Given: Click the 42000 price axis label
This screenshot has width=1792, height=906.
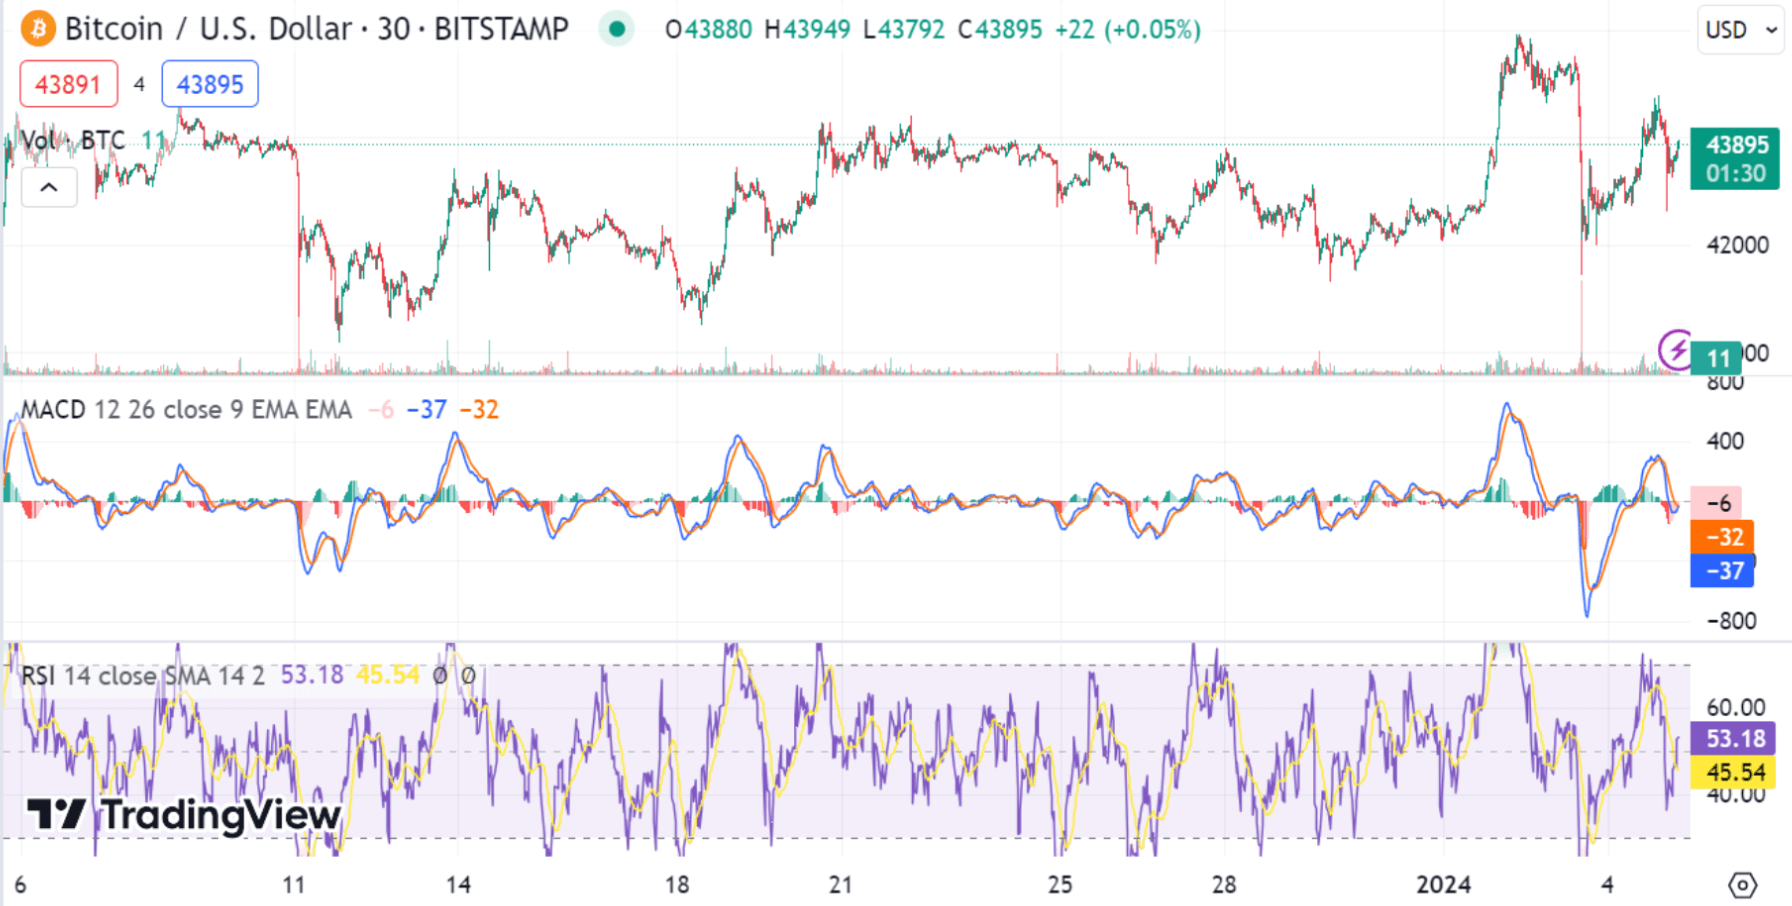Looking at the screenshot, I should point(1737,245).
